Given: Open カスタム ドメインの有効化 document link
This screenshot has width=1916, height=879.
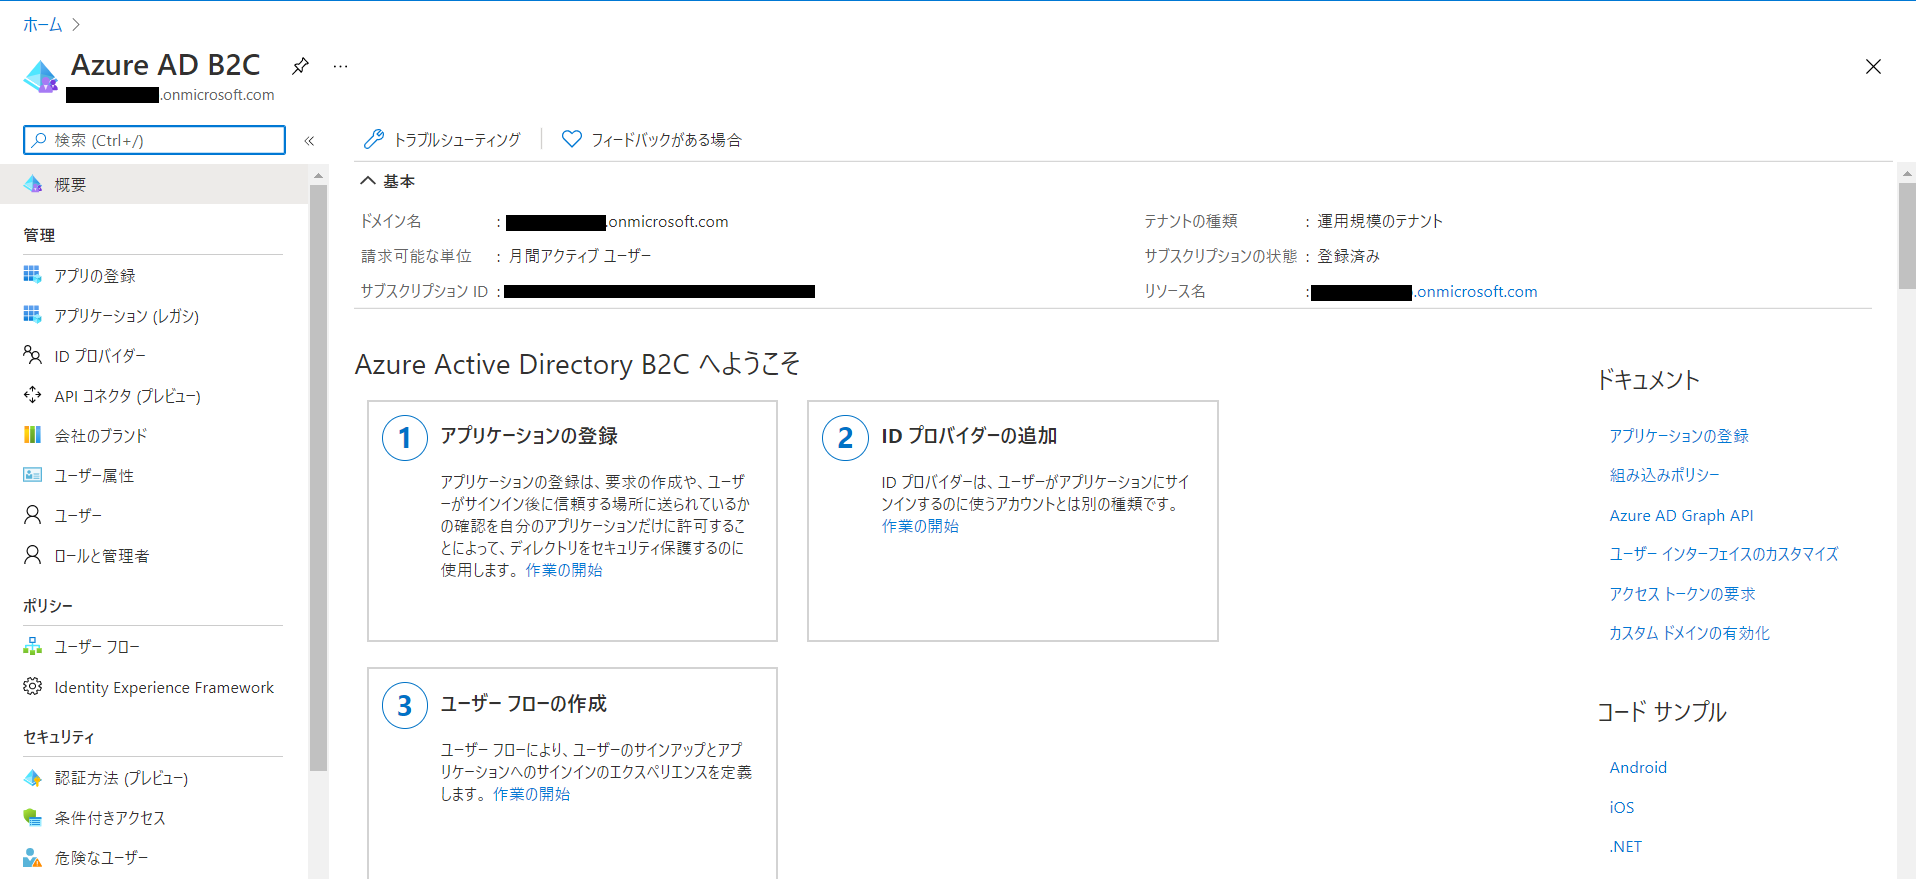Looking at the screenshot, I should [x=1689, y=633].
